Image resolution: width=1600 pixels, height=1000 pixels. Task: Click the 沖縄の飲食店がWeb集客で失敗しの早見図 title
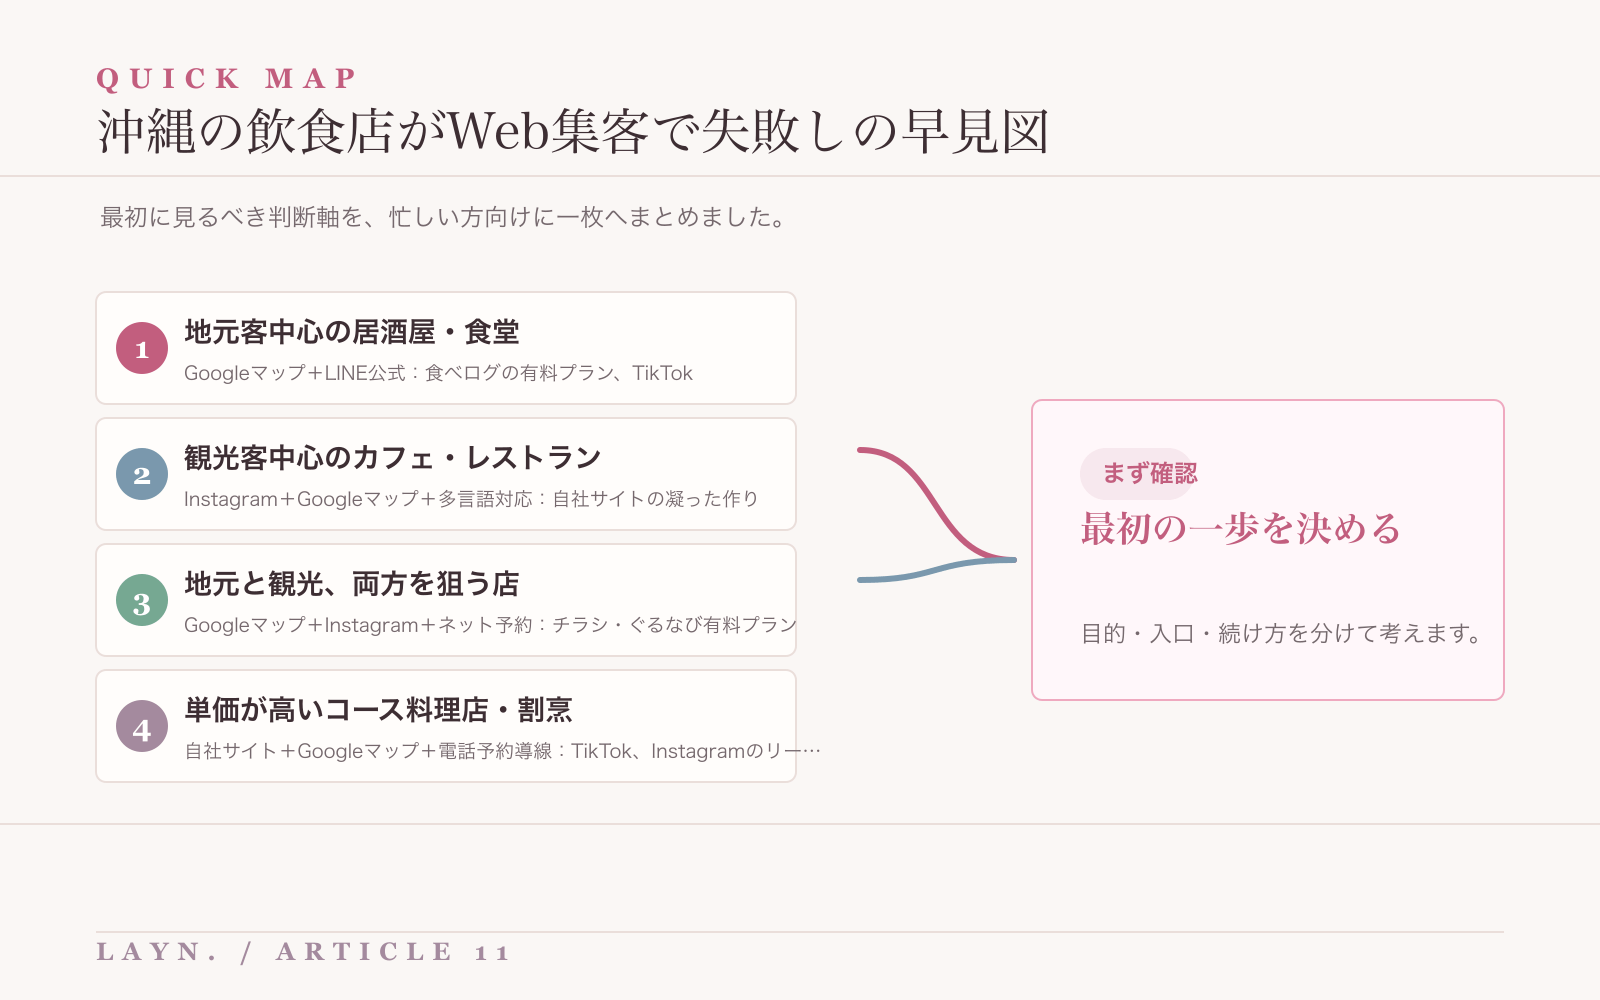pyautogui.click(x=573, y=131)
